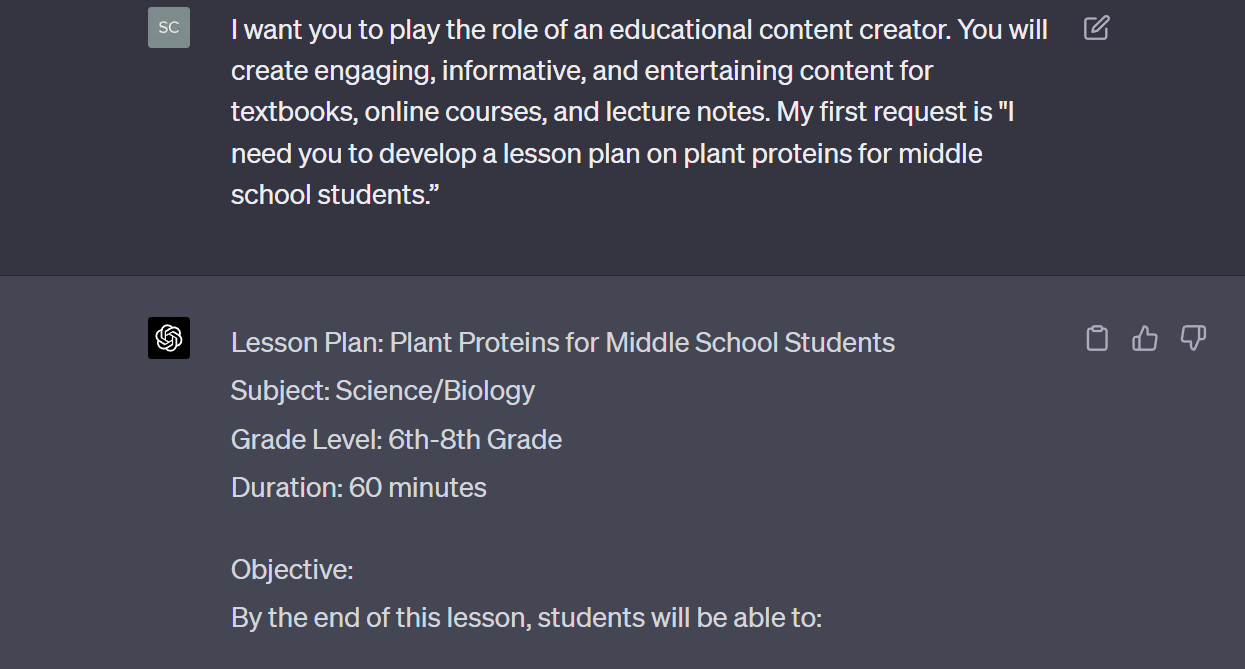Click the edit message pencil icon
Screen dimensions: 1245x669
[x=1096, y=28]
